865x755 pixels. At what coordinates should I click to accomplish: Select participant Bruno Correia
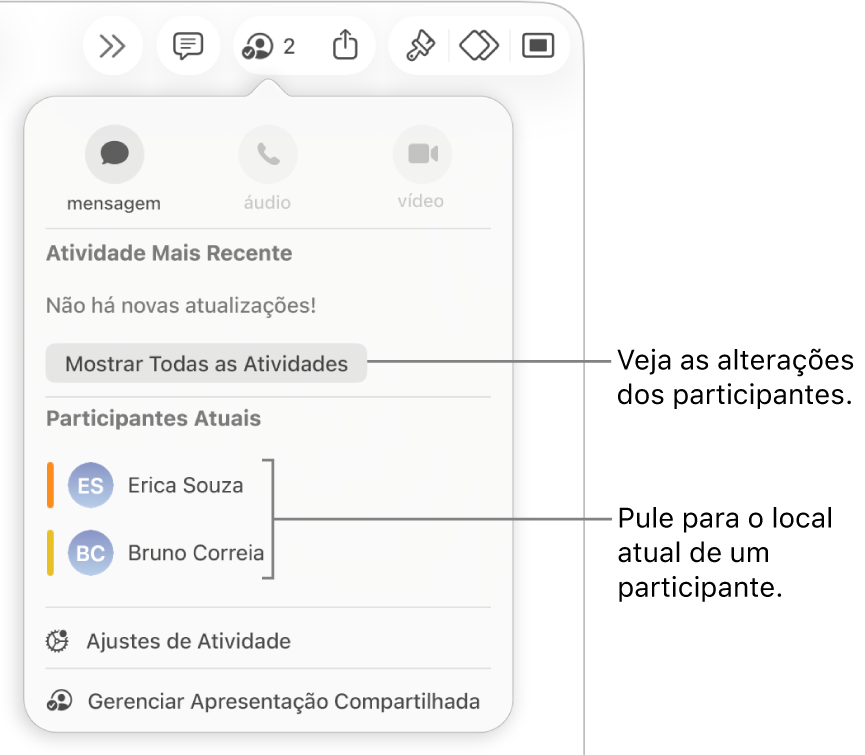pyautogui.click(x=196, y=553)
